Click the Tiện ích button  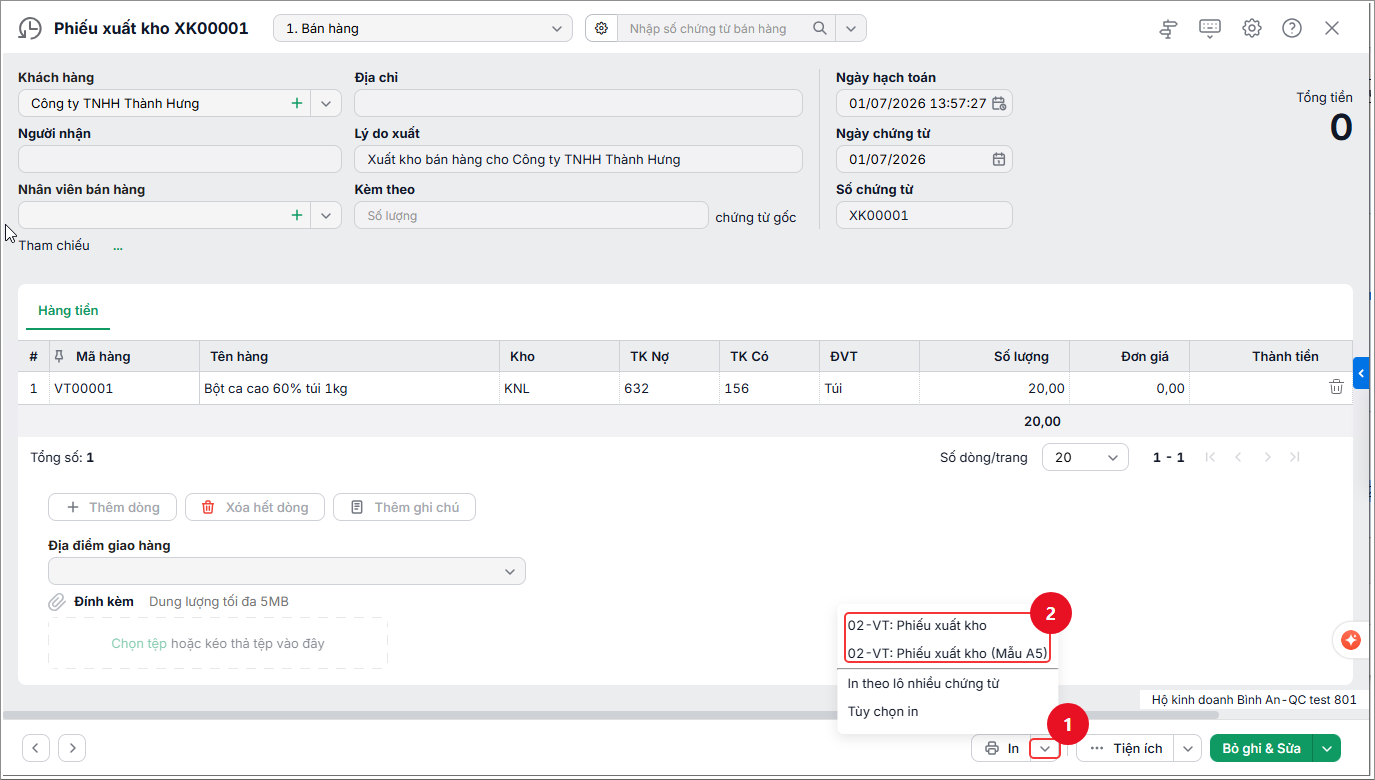coord(1126,748)
